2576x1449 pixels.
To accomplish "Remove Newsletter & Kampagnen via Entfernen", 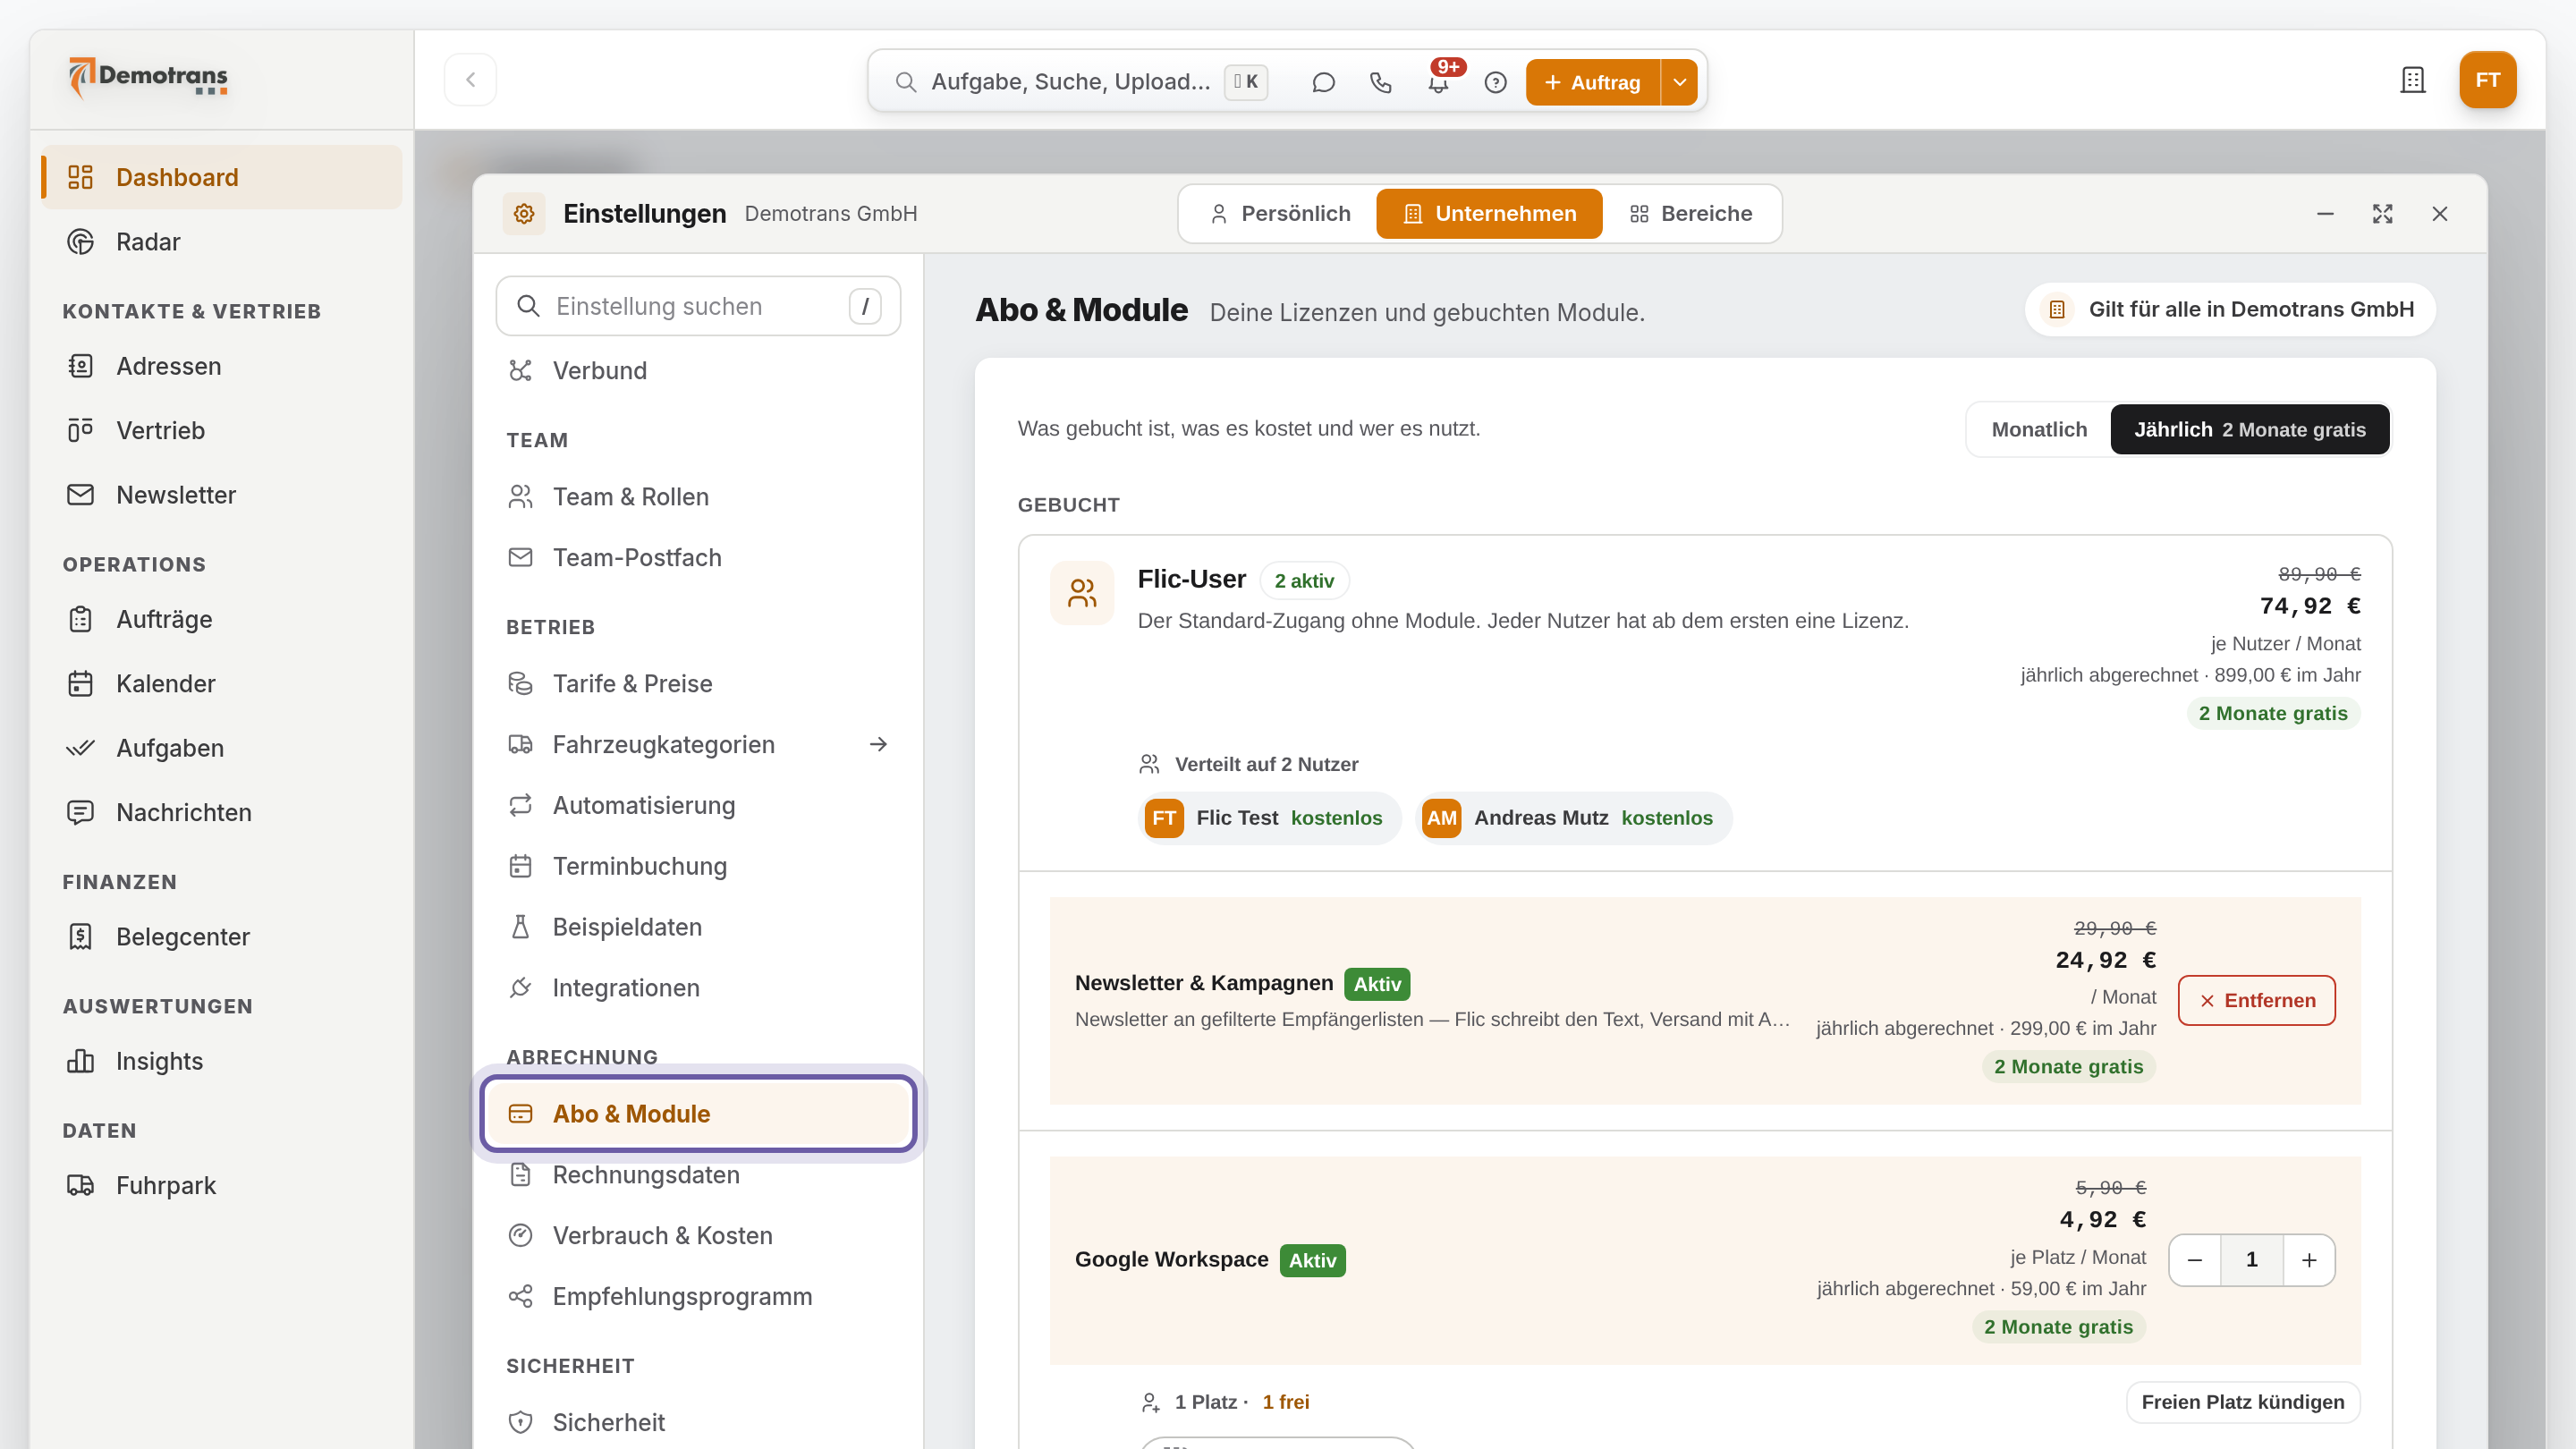I will tap(2257, 1001).
